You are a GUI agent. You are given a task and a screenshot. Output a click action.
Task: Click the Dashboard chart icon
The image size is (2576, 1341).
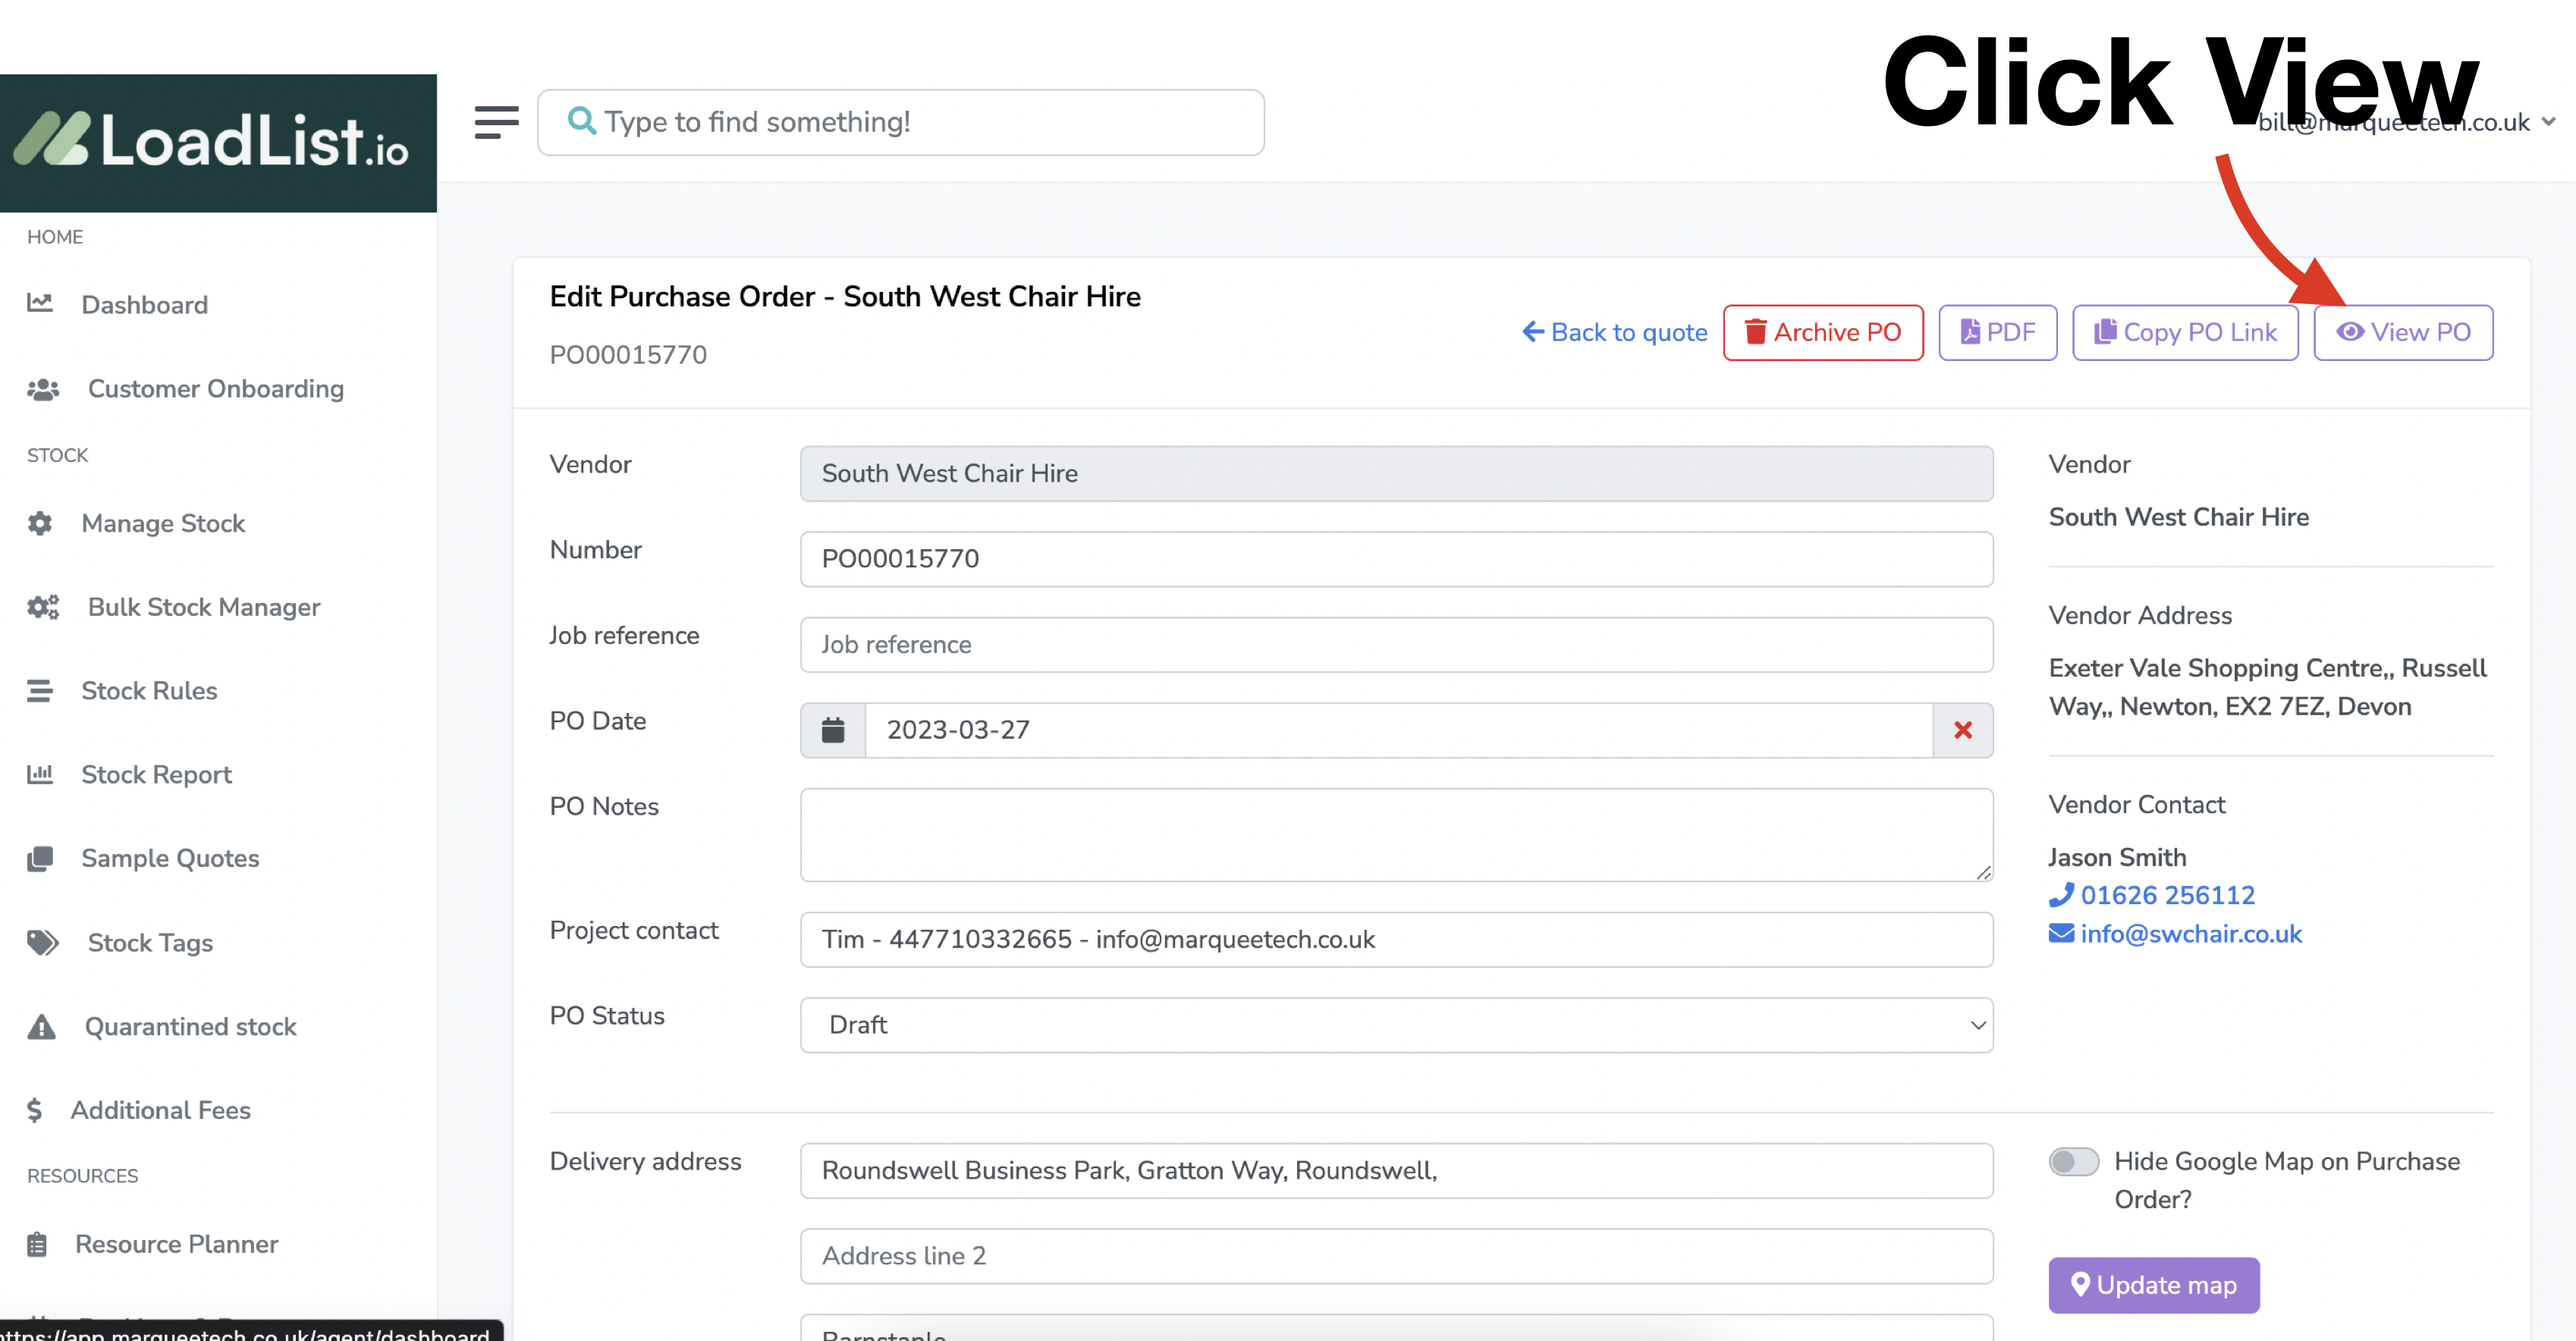40,303
